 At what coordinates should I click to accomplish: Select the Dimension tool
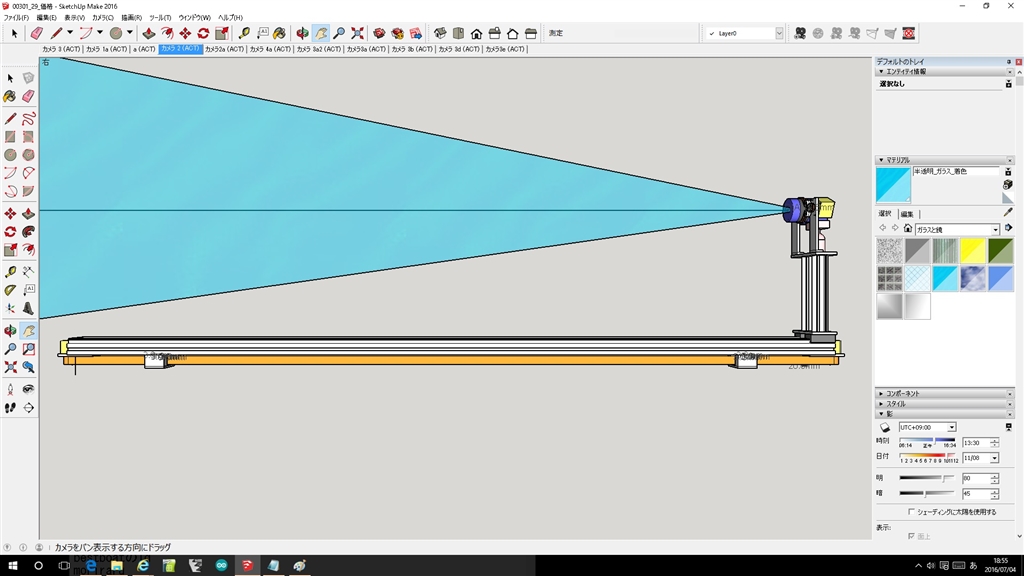pyautogui.click(x=28, y=272)
